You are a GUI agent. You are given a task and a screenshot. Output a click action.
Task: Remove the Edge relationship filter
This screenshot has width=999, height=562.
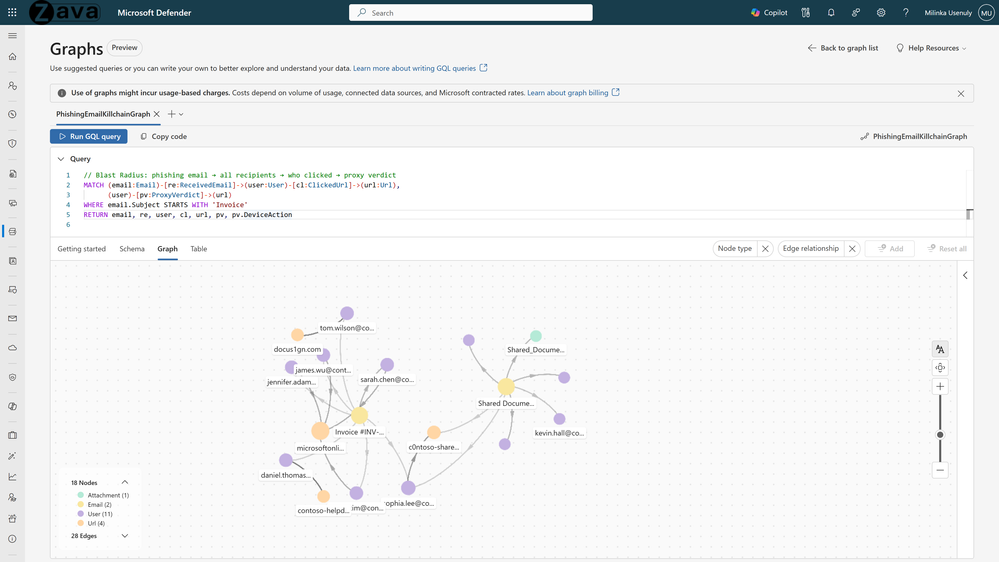tap(852, 249)
